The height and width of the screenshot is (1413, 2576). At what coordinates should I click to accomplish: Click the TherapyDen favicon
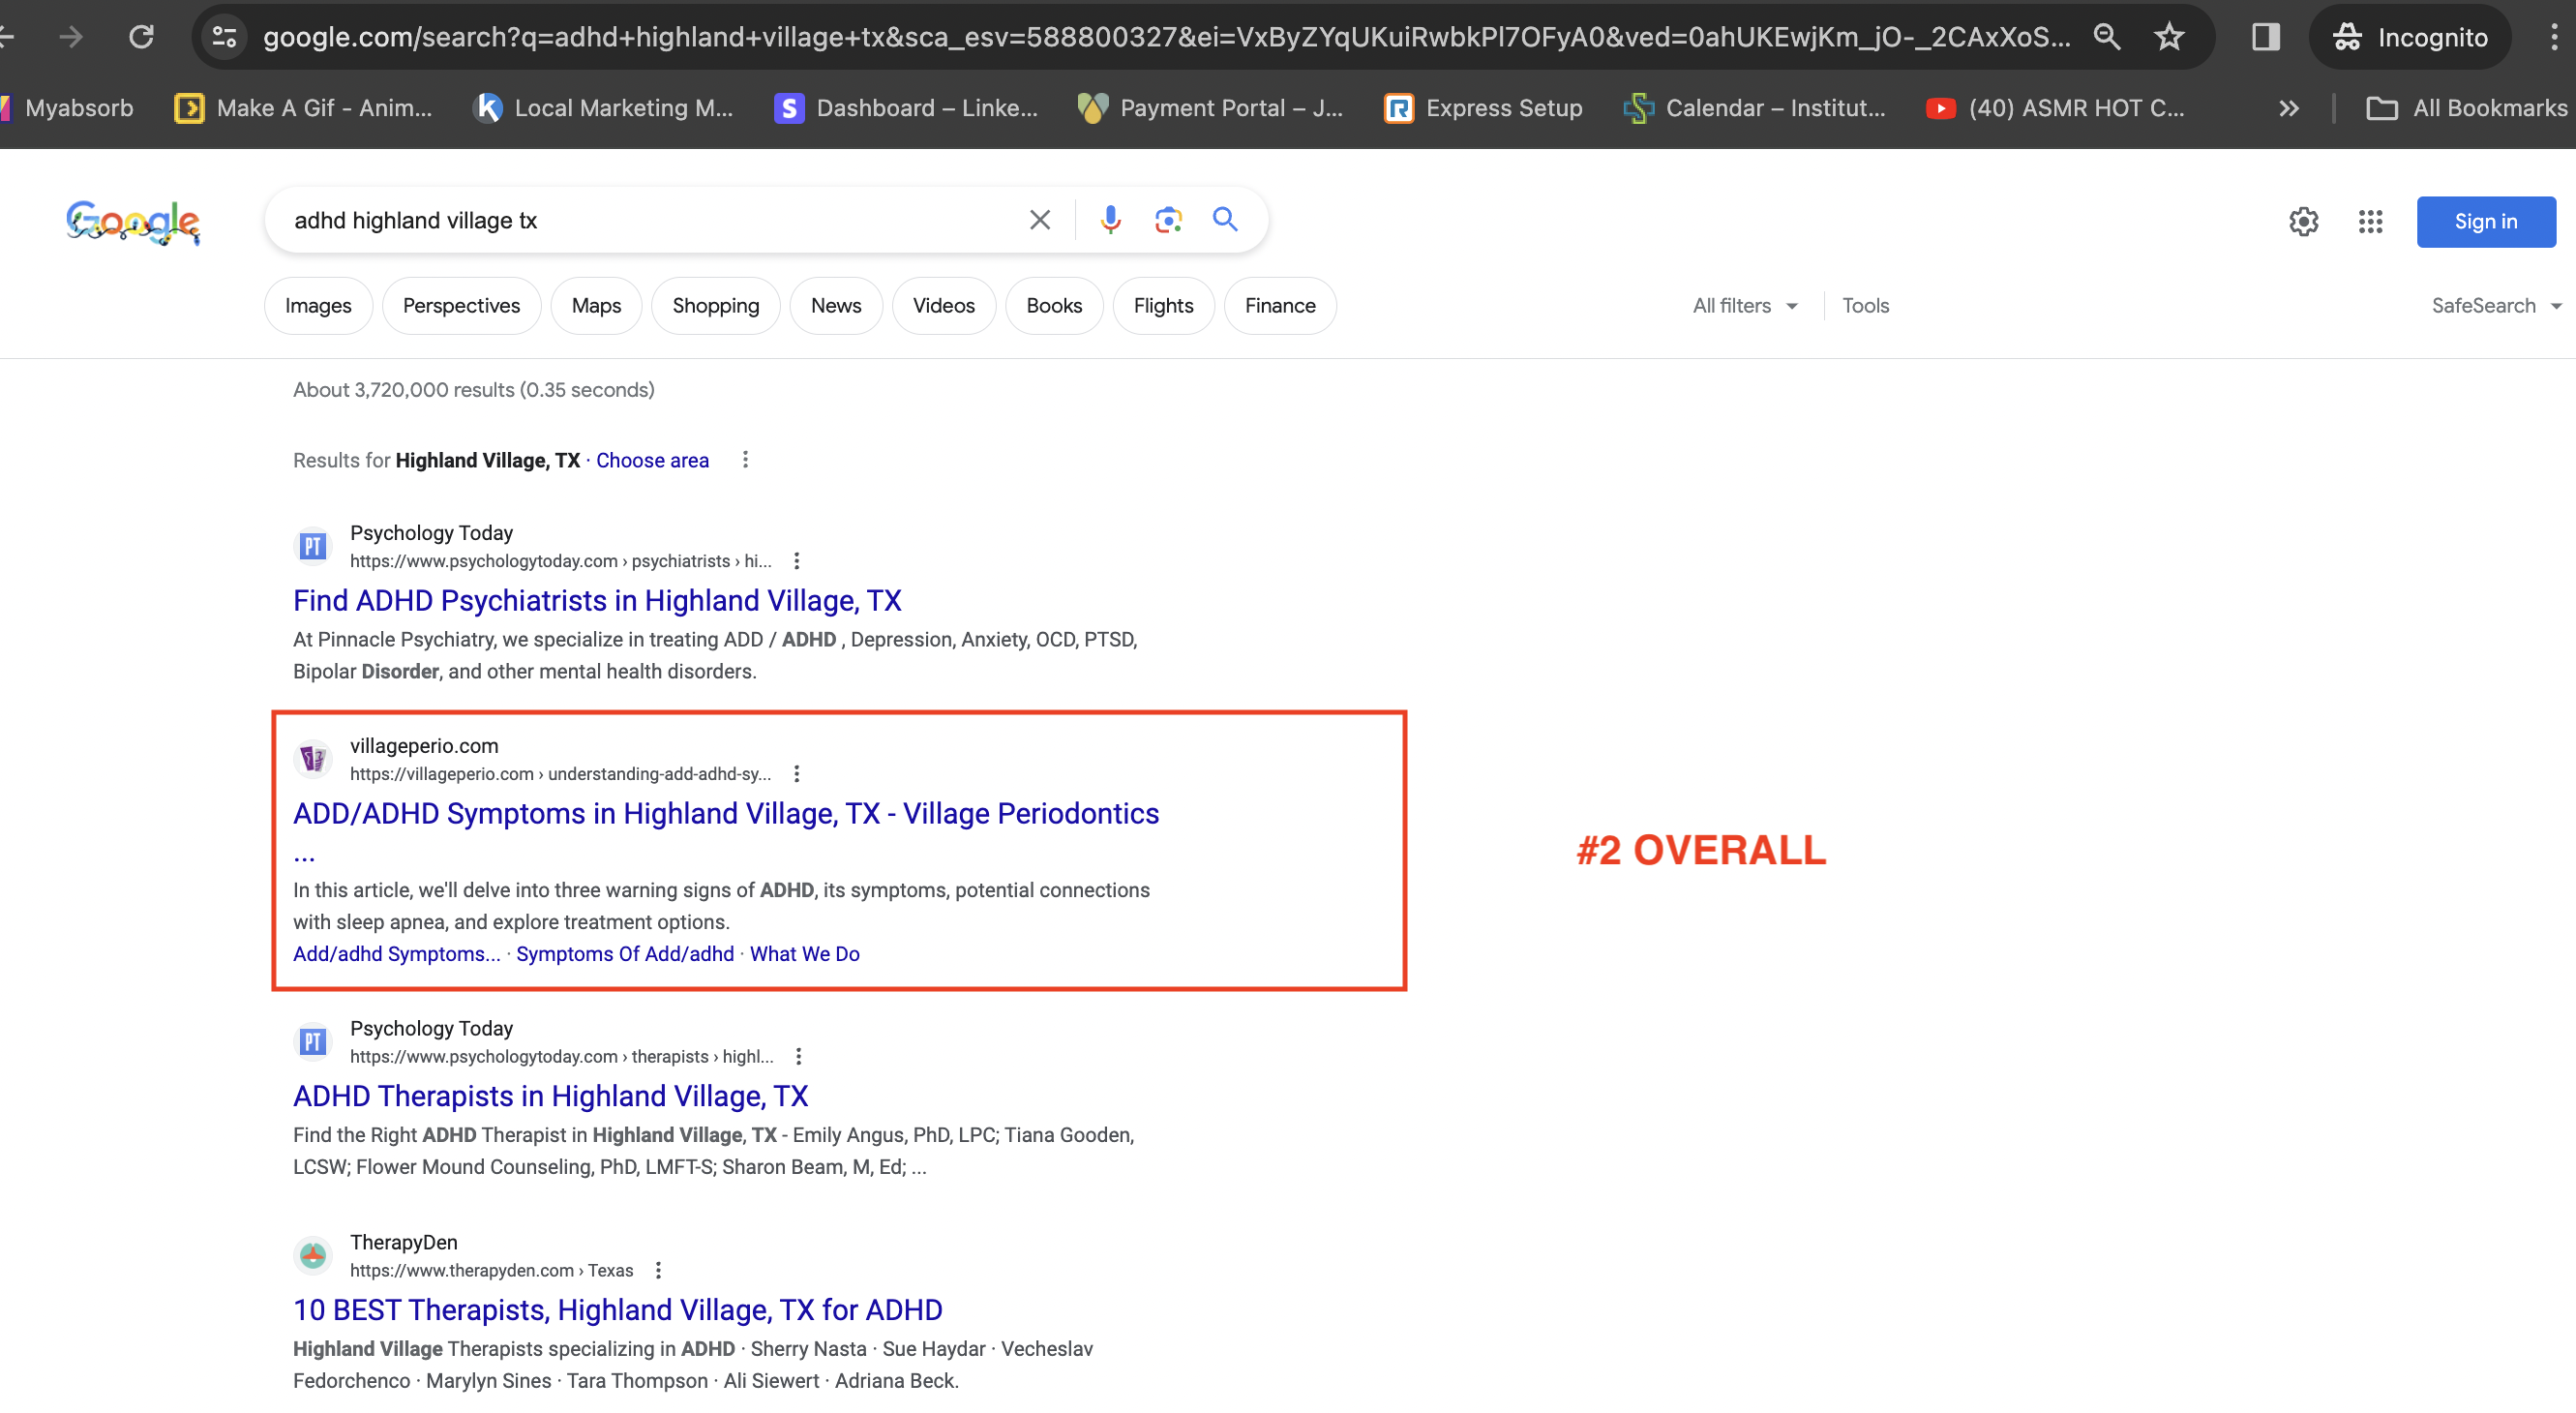point(313,1256)
